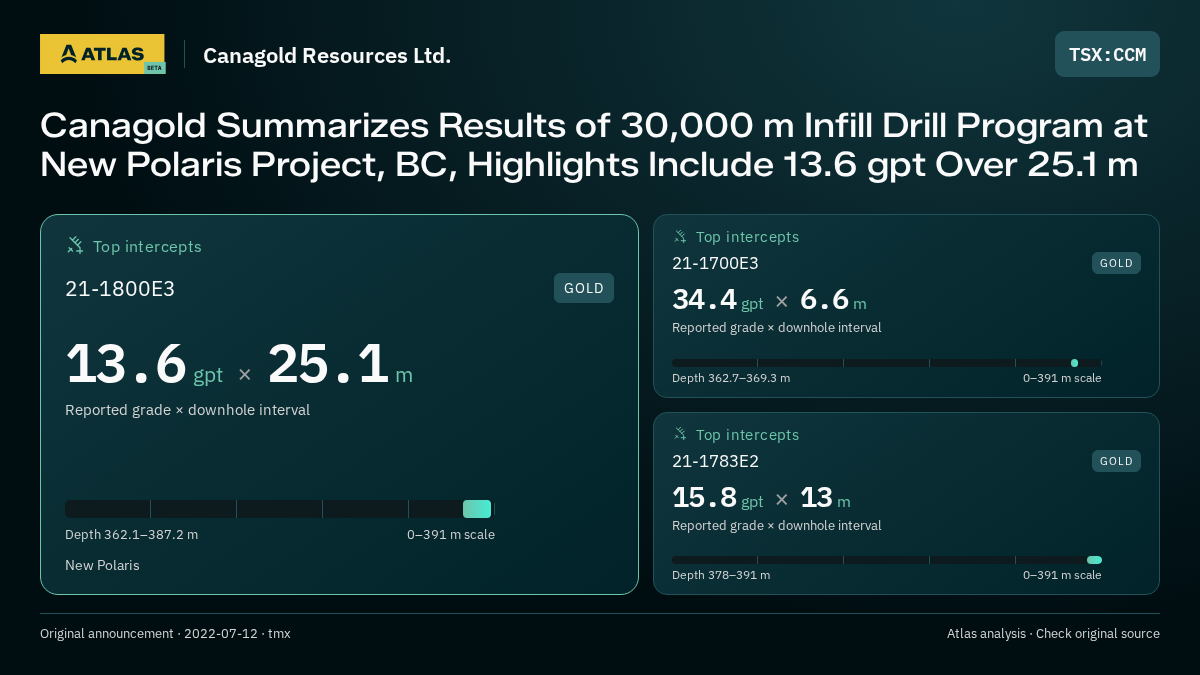Click 'Depth 362.7–369.3 m' label
1200x675 pixels.
tap(731, 378)
